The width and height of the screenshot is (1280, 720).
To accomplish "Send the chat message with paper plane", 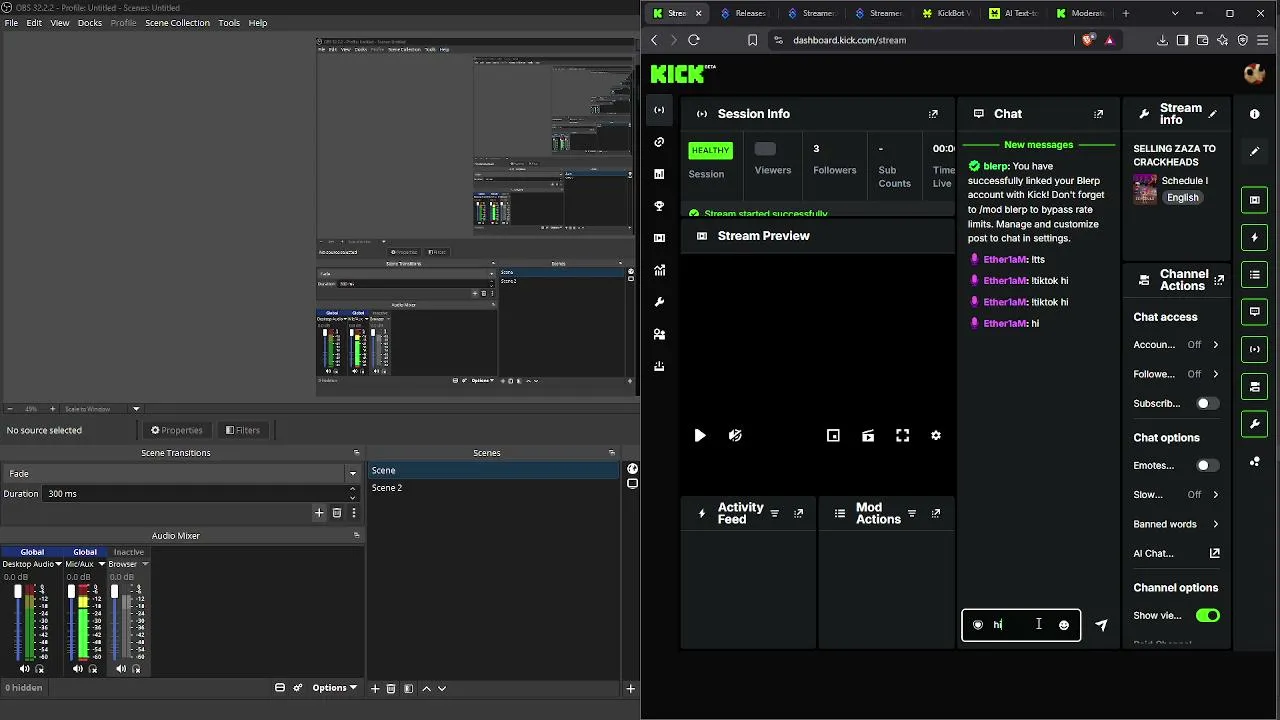I will pos(1101,625).
